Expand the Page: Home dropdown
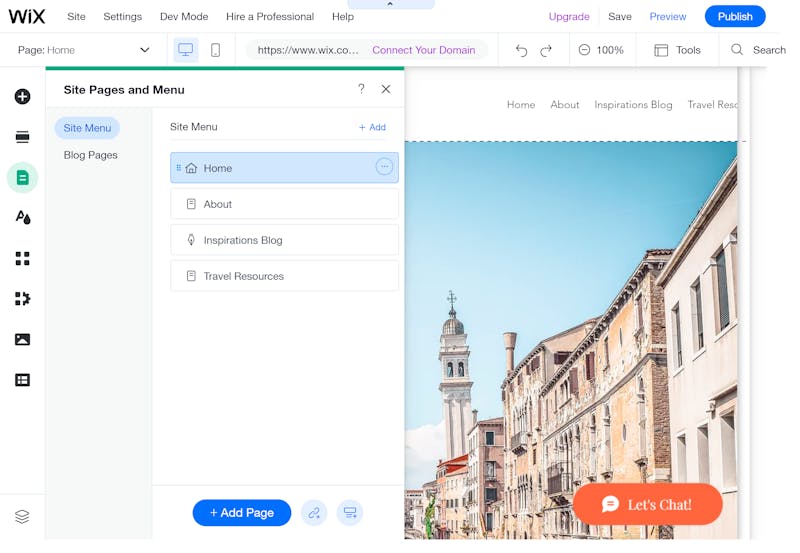The image size is (800, 553). pyautogui.click(x=84, y=50)
